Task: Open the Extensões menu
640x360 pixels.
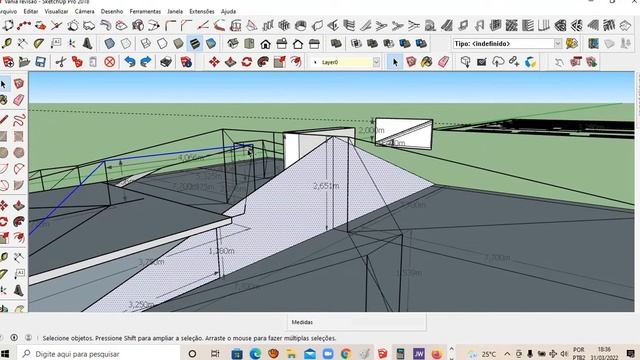Action: 202,11
